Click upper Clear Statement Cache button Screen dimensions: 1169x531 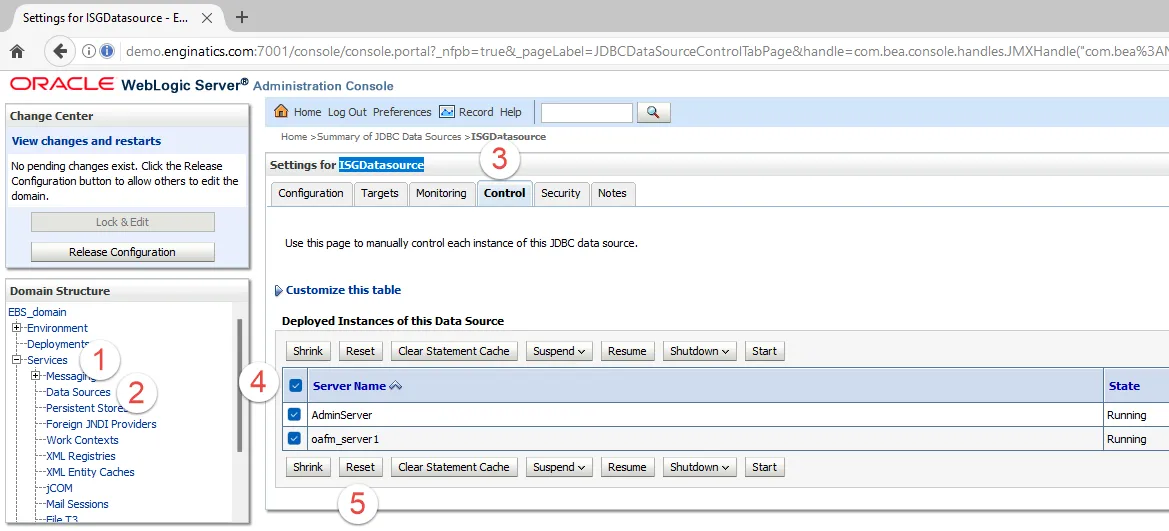454,351
